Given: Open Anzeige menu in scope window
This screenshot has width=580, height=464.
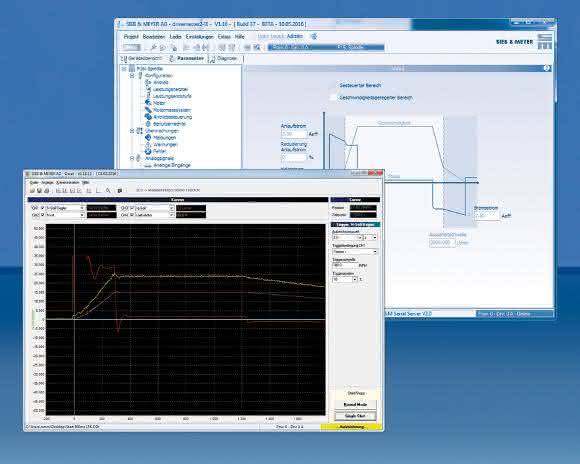Looking at the screenshot, I should point(47,183).
